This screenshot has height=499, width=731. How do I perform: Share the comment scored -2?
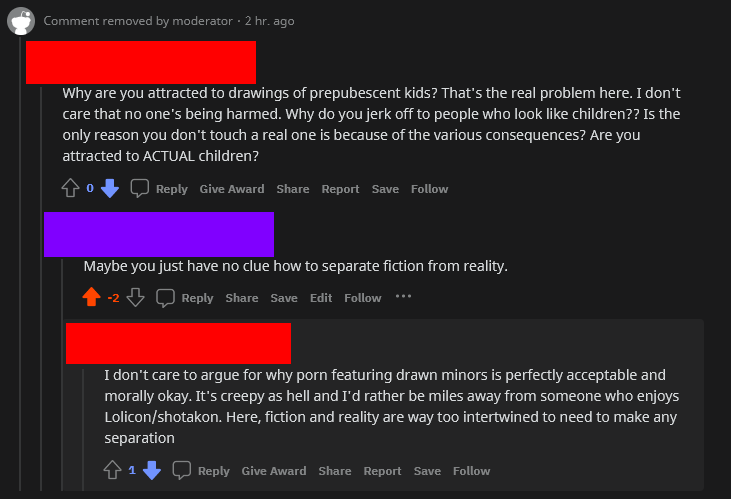click(x=242, y=297)
